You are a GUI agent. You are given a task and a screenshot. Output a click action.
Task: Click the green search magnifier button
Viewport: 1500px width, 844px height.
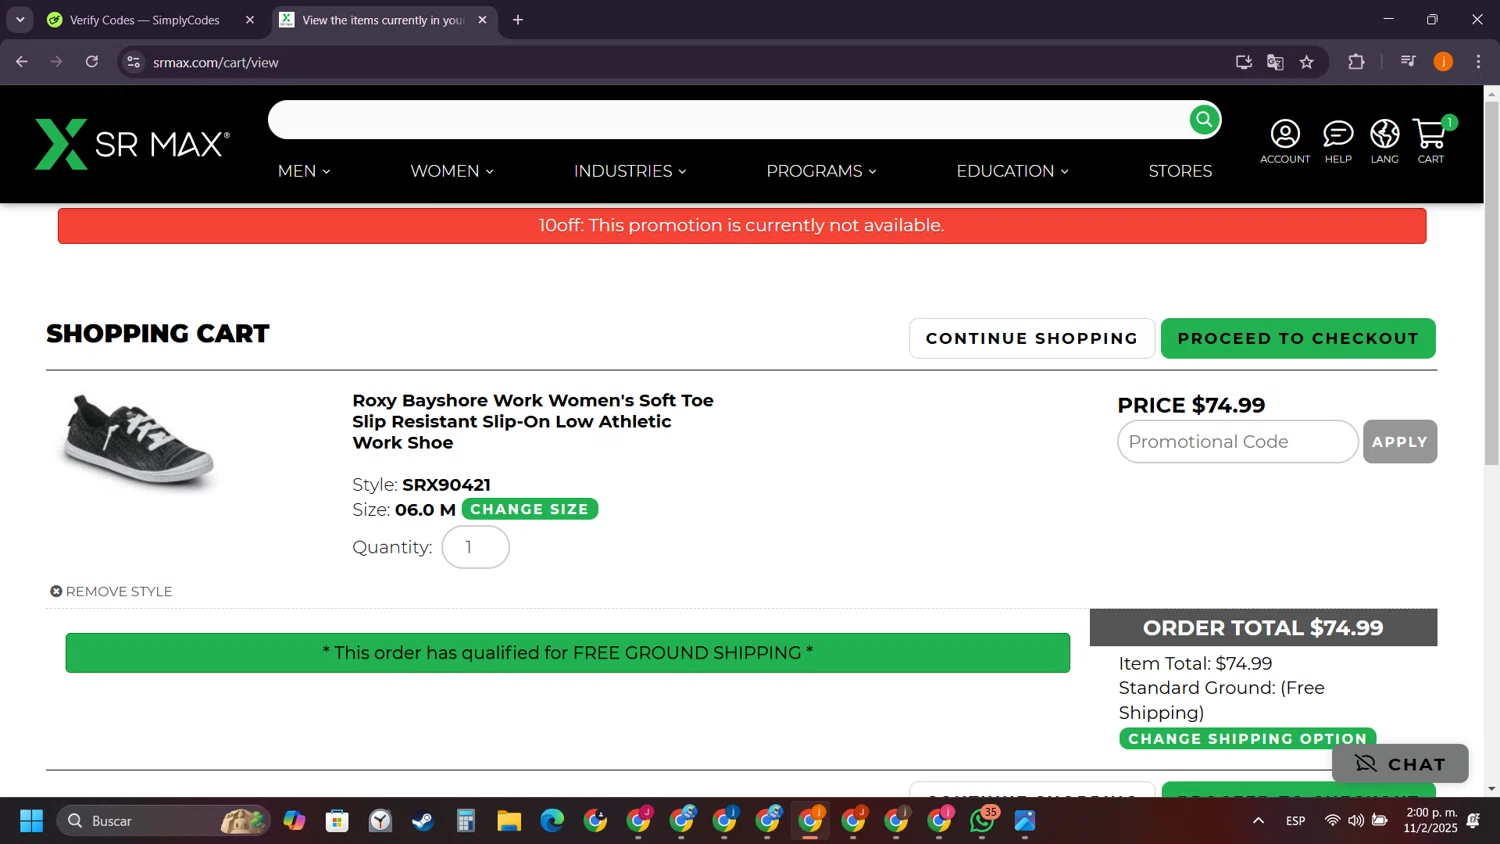(1204, 120)
